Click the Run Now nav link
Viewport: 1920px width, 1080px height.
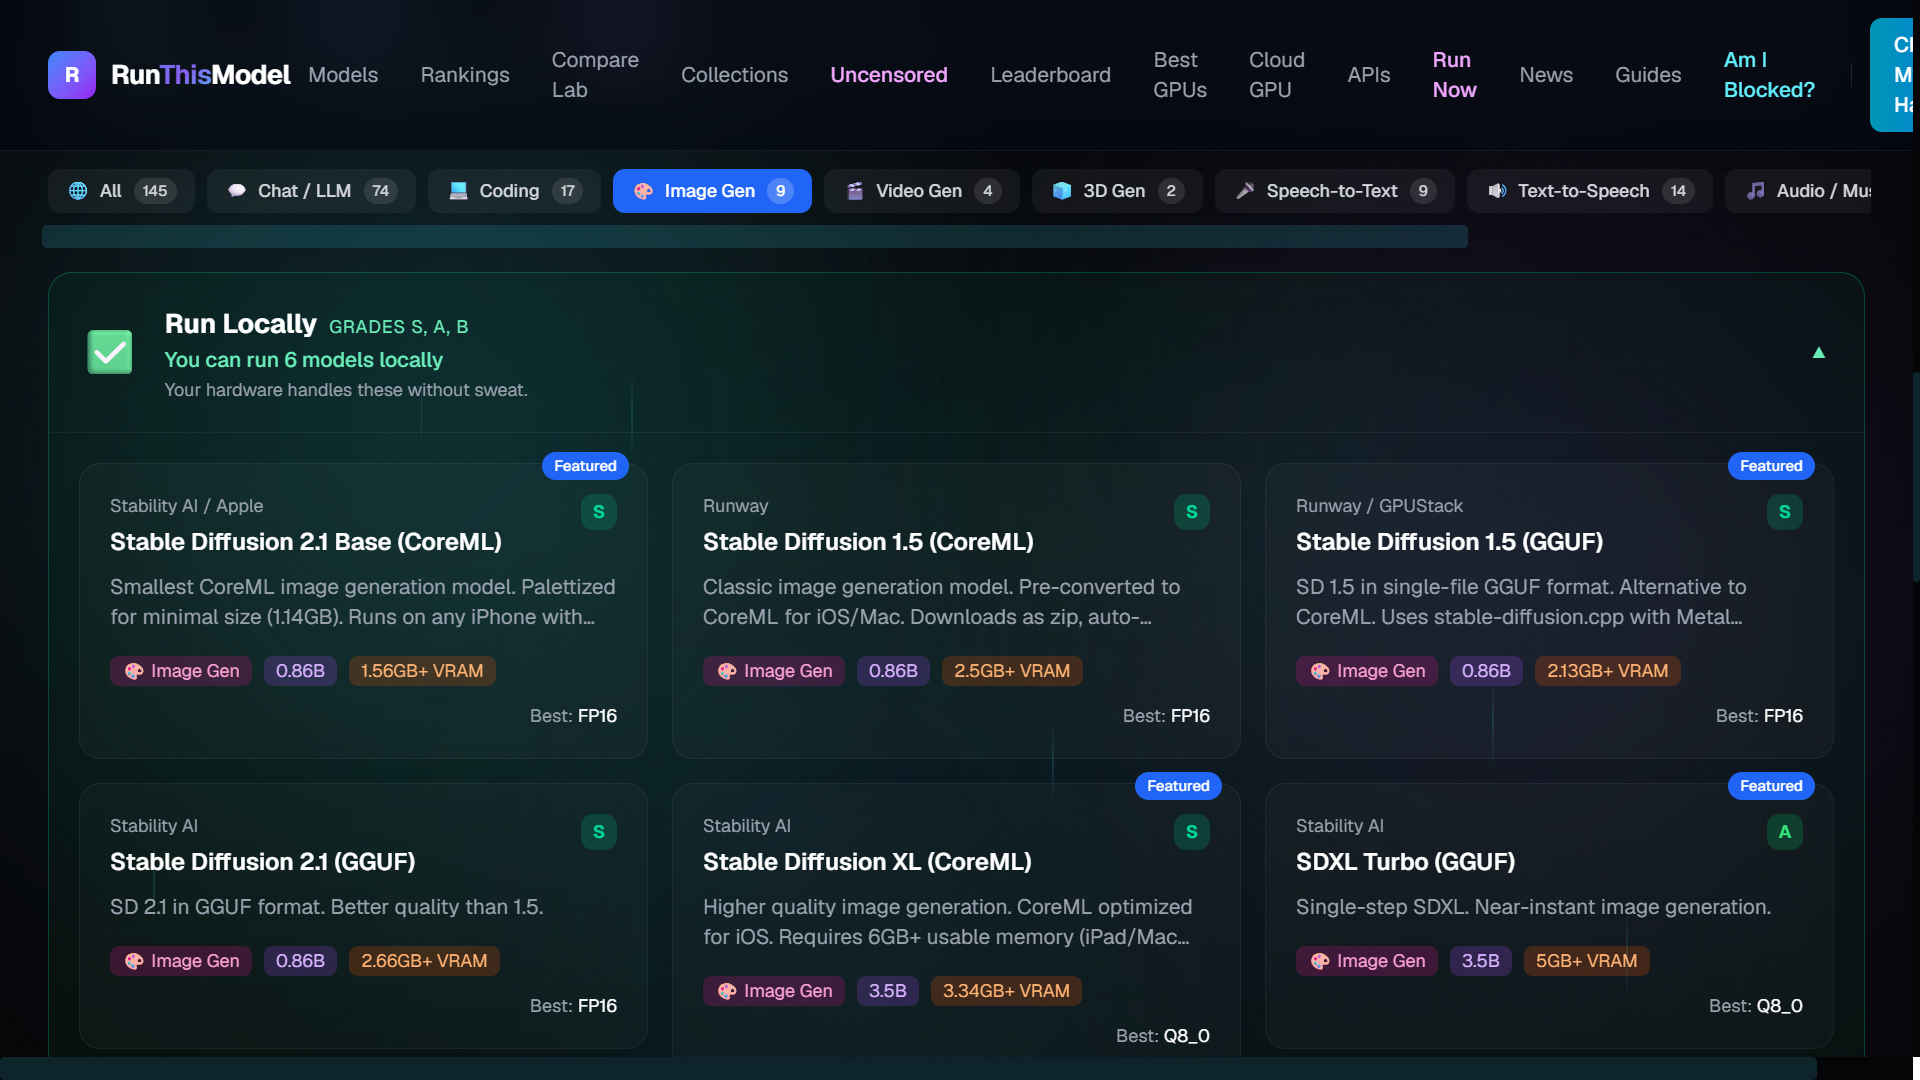1454,75
